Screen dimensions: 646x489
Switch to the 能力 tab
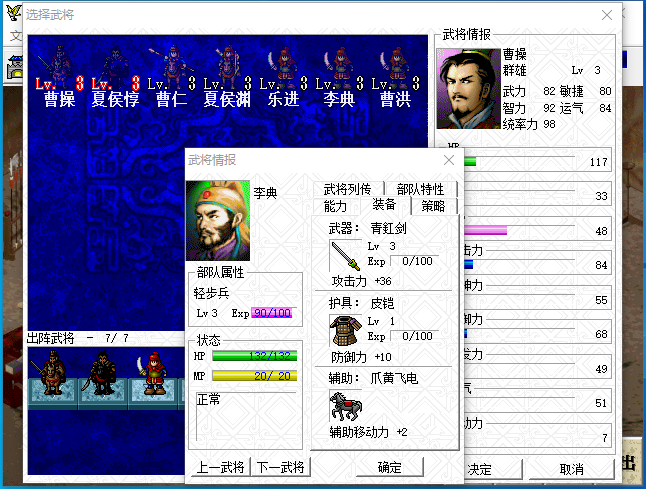[x=335, y=206]
